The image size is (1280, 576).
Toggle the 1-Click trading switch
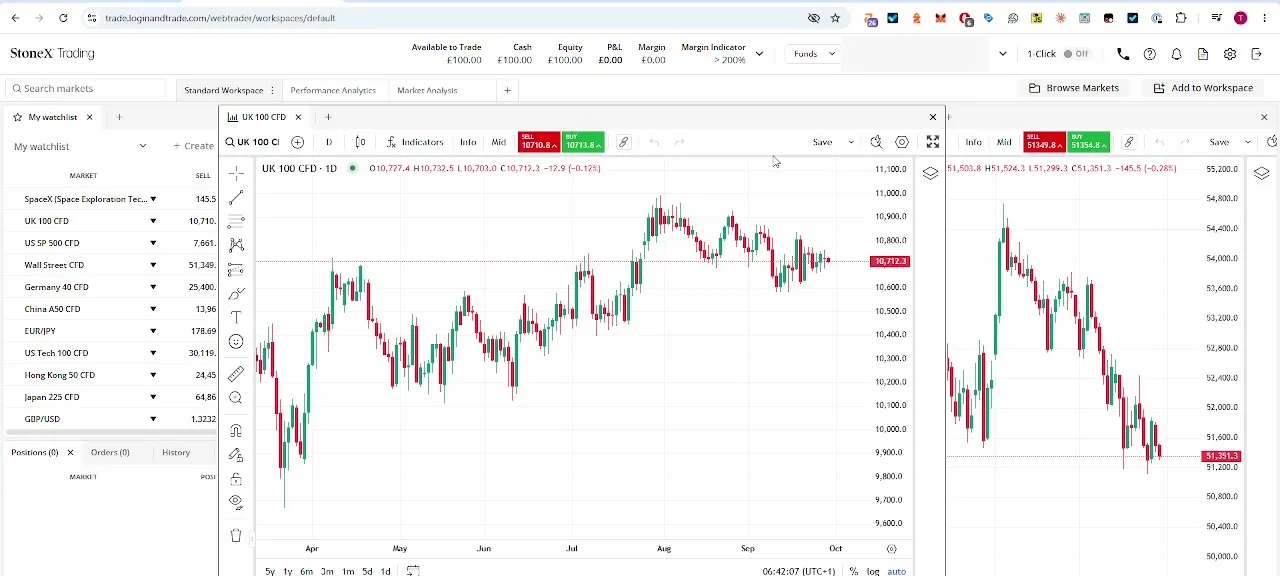coord(1076,54)
